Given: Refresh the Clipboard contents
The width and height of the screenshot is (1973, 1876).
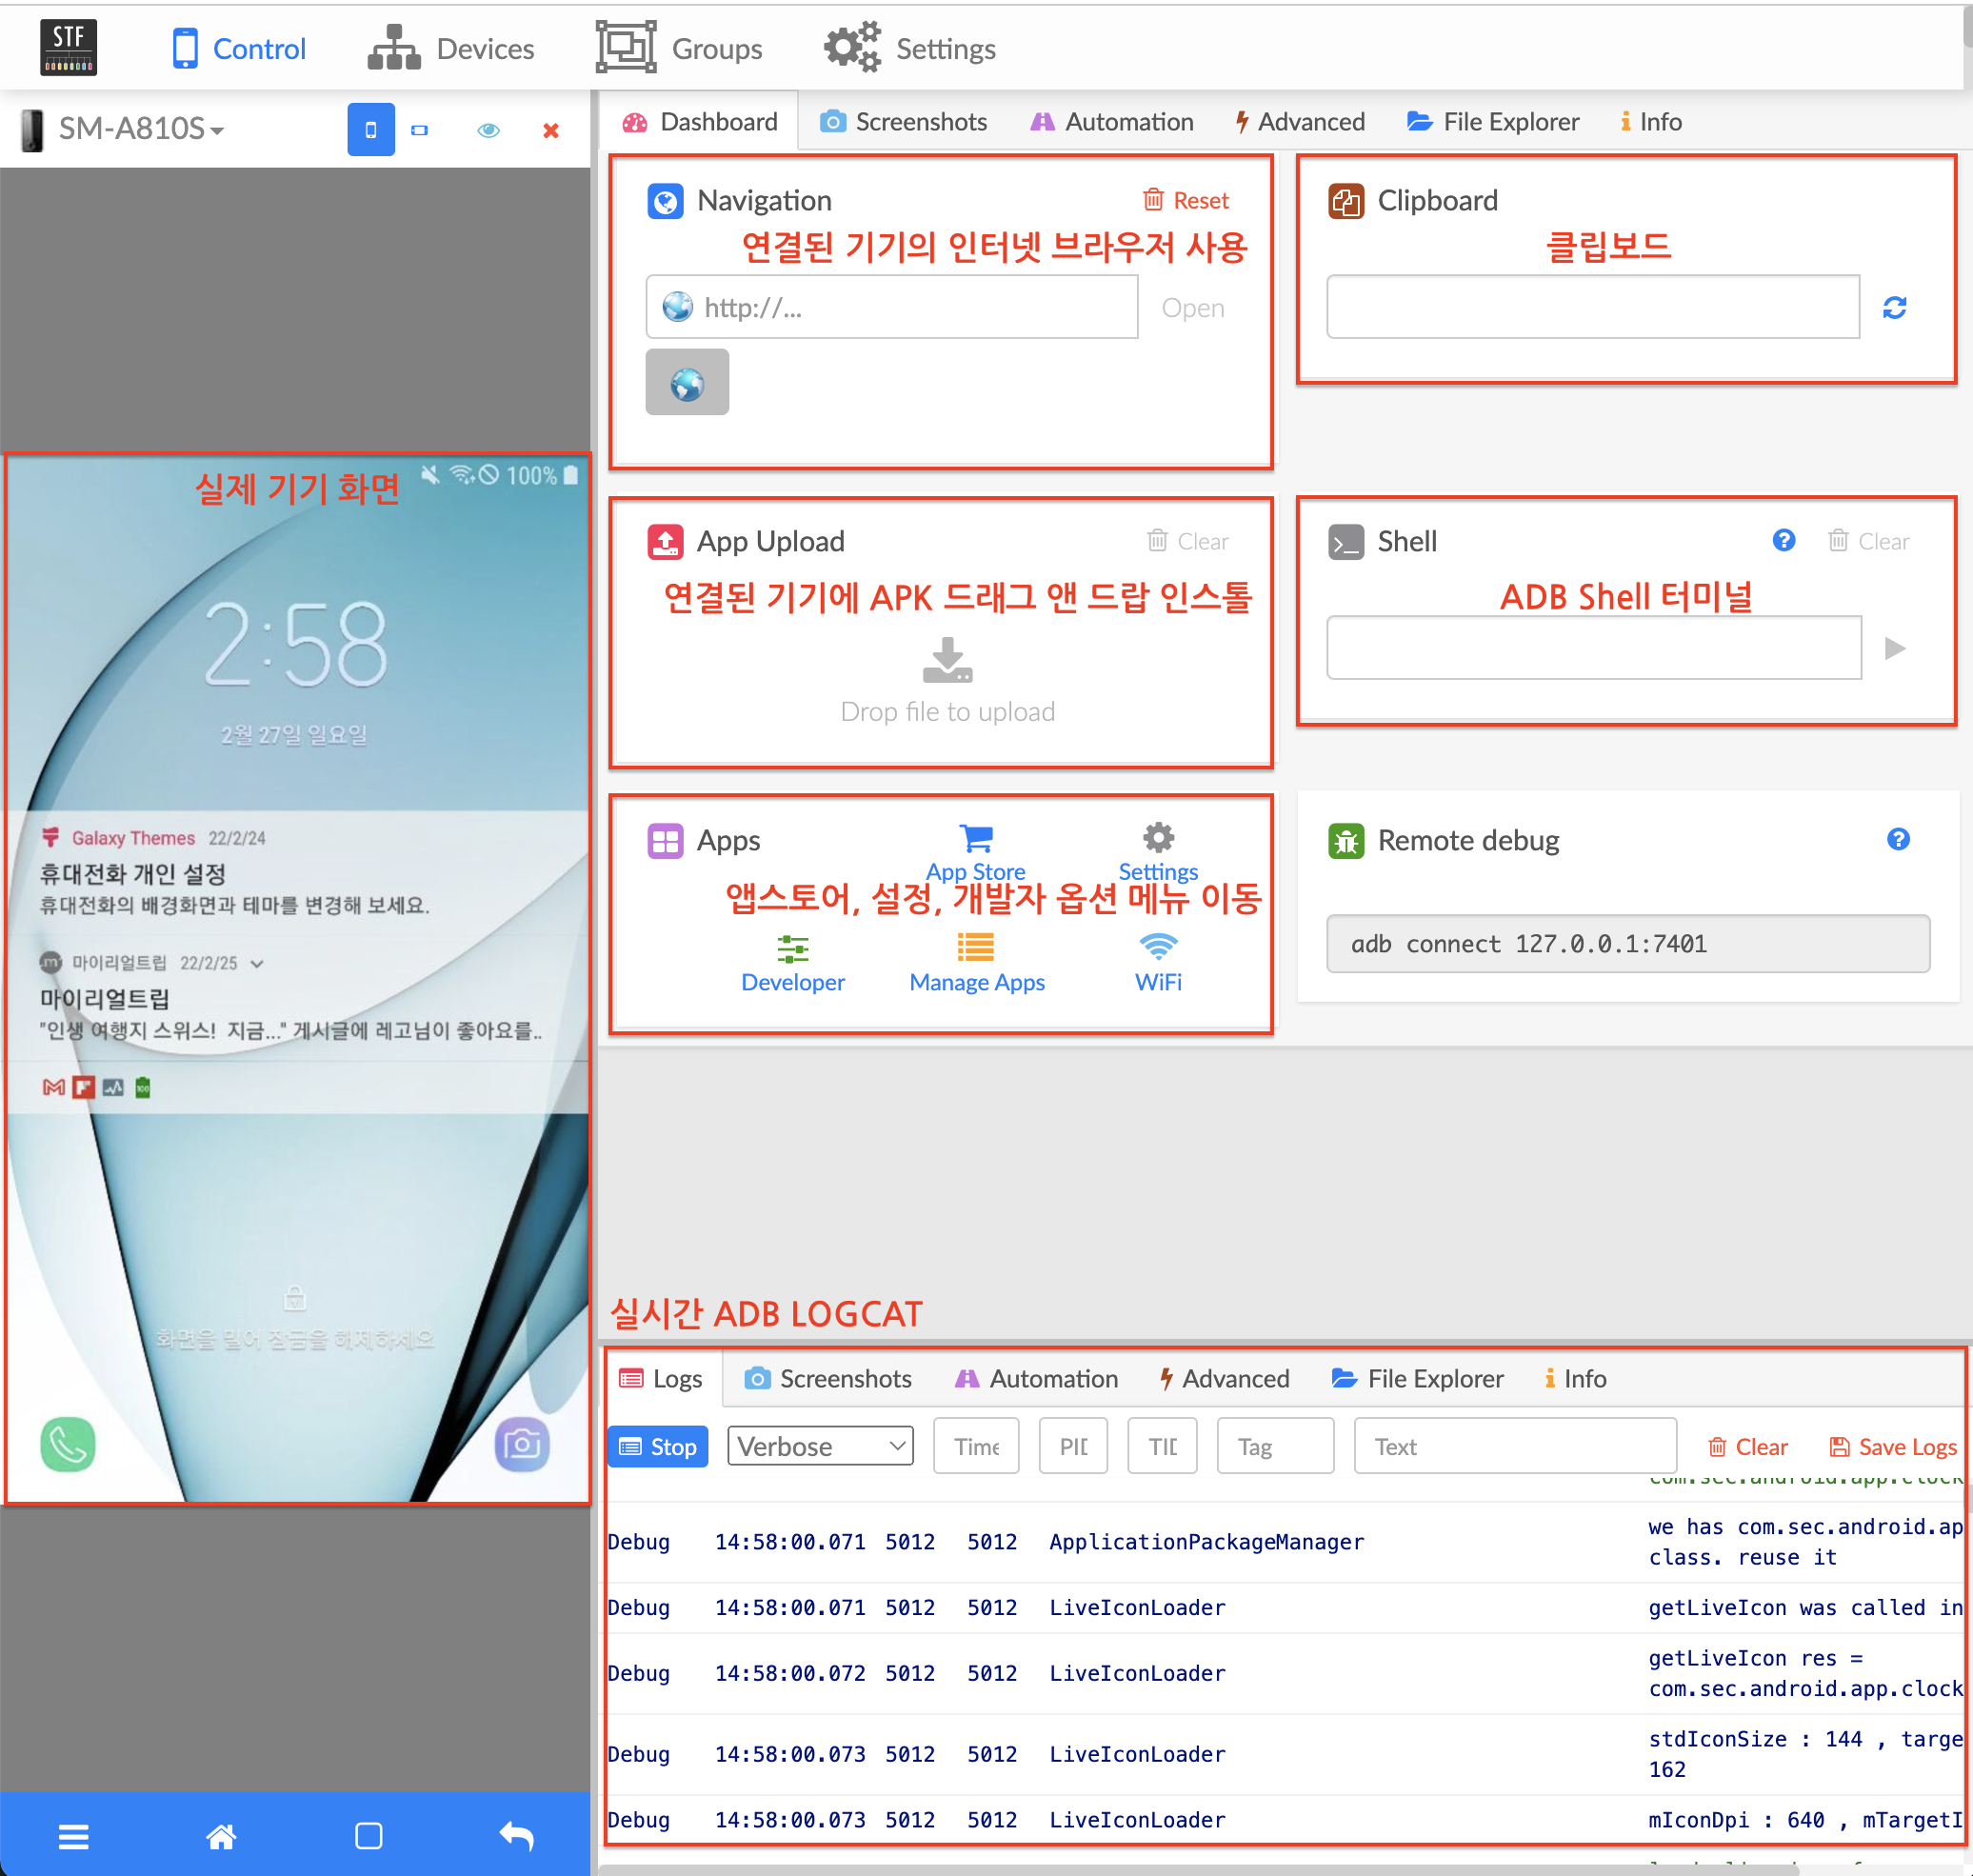Looking at the screenshot, I should 1896,307.
